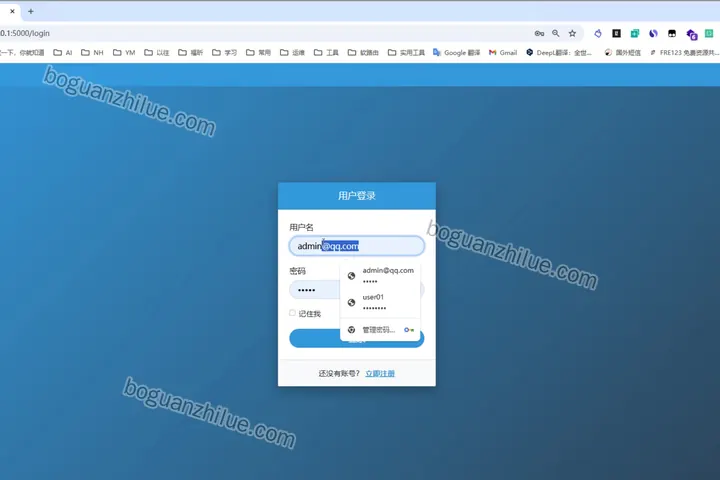720x480 pixels.
Task: Expand the 学习 bookmarks folder
Action: 225,53
